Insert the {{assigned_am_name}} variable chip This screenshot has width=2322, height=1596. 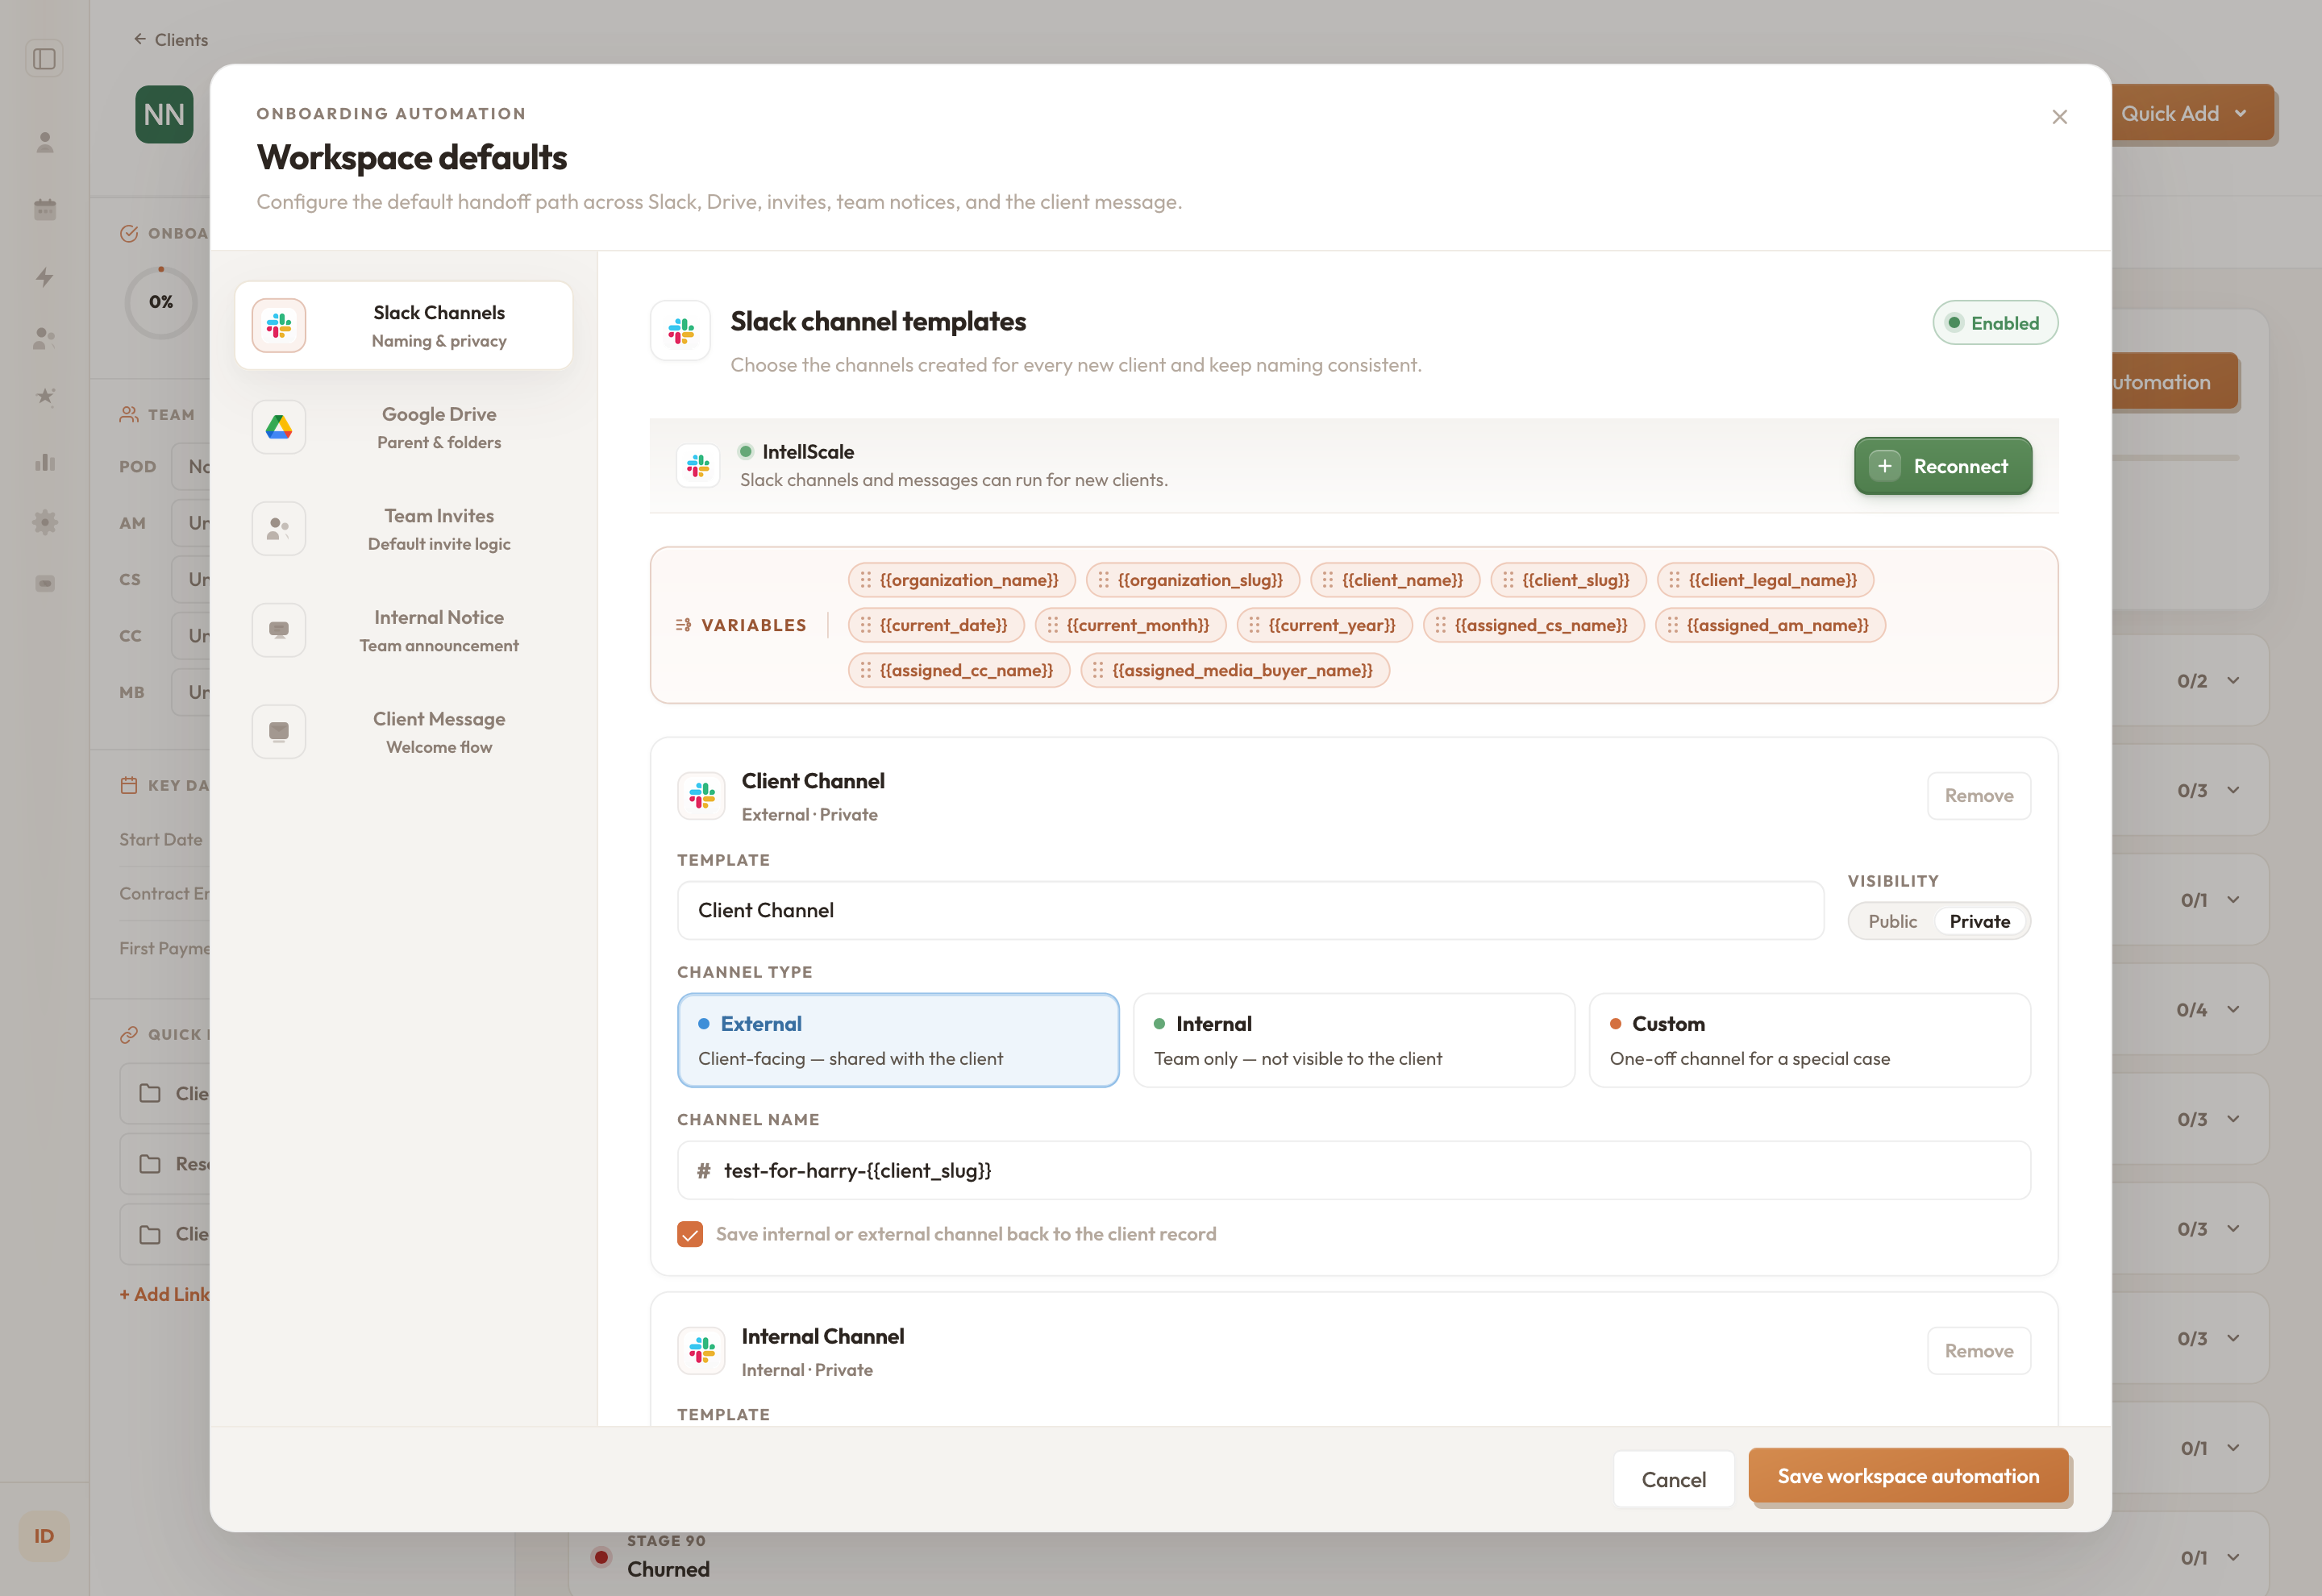pyautogui.click(x=1770, y=625)
